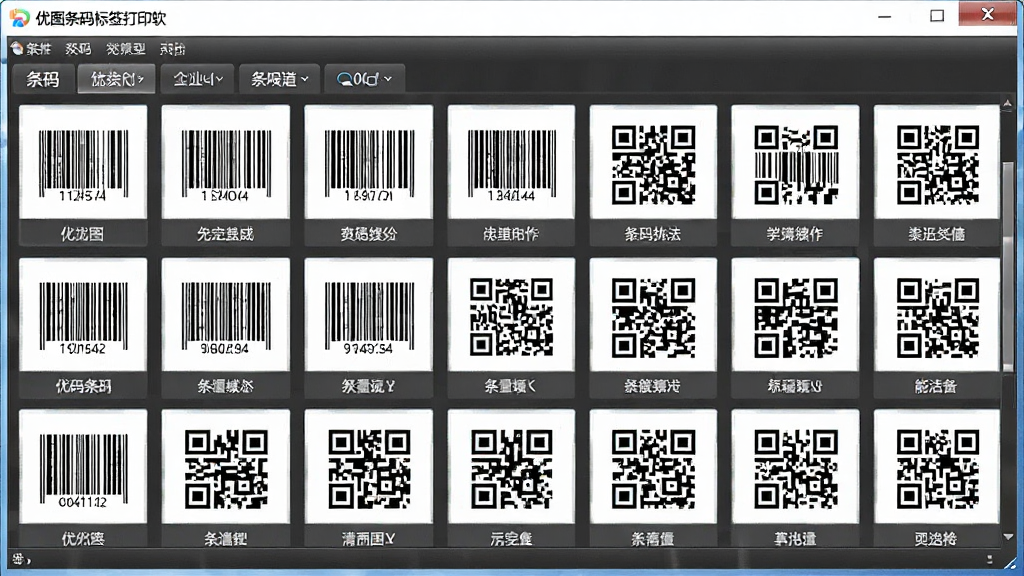Screen dimensions: 1024x576
Task: Select the QR code labeled 示完售
Action: click(x=511, y=479)
